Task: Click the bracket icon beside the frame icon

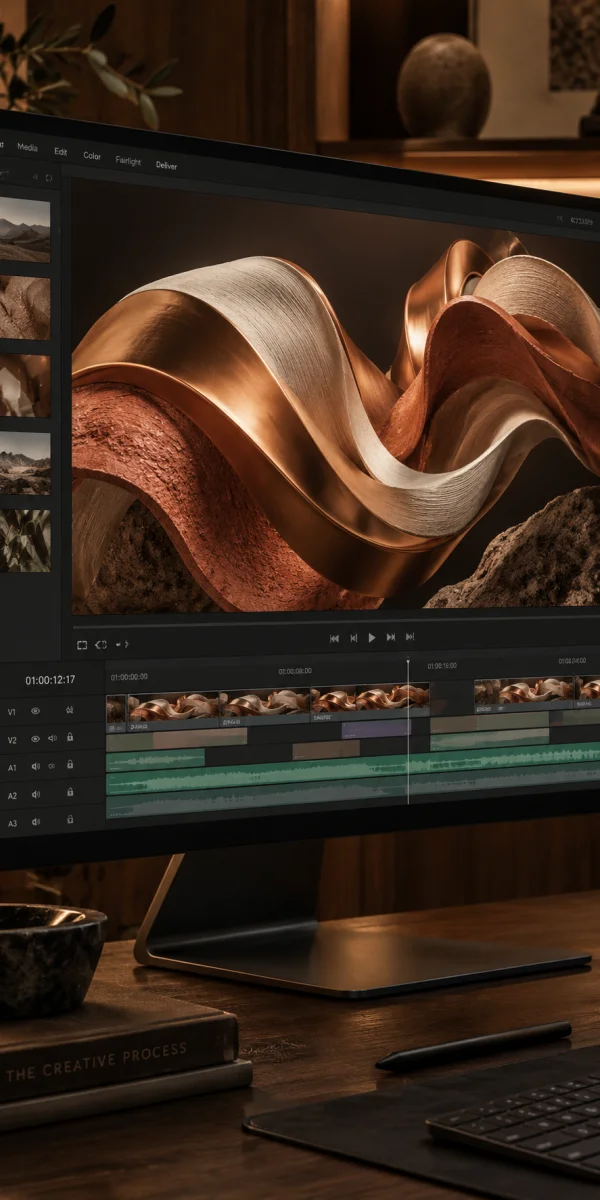Action: [101, 645]
